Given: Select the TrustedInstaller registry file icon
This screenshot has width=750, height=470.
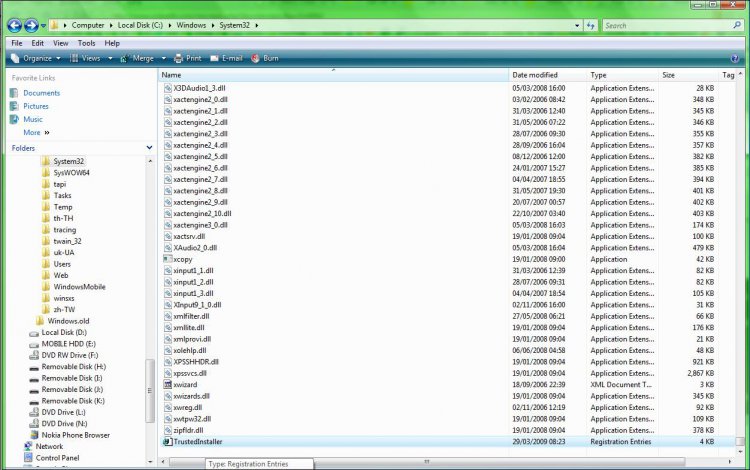Looking at the screenshot, I should 167,441.
